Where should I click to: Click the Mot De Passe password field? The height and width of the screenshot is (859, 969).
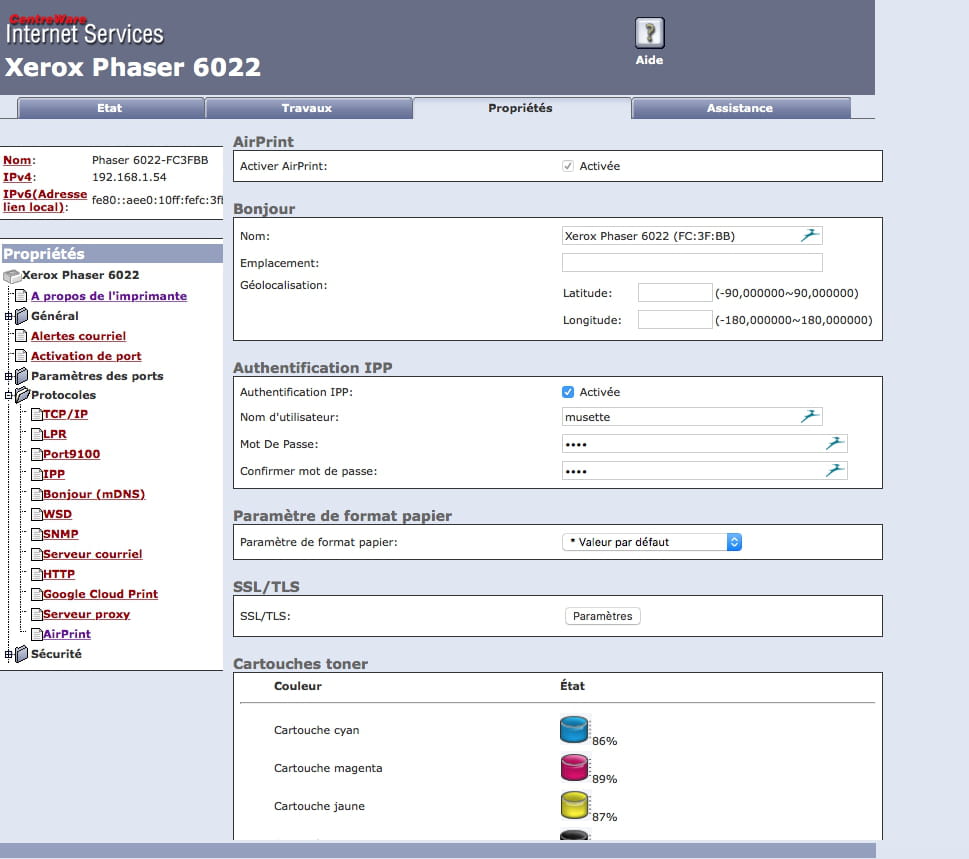[705, 444]
